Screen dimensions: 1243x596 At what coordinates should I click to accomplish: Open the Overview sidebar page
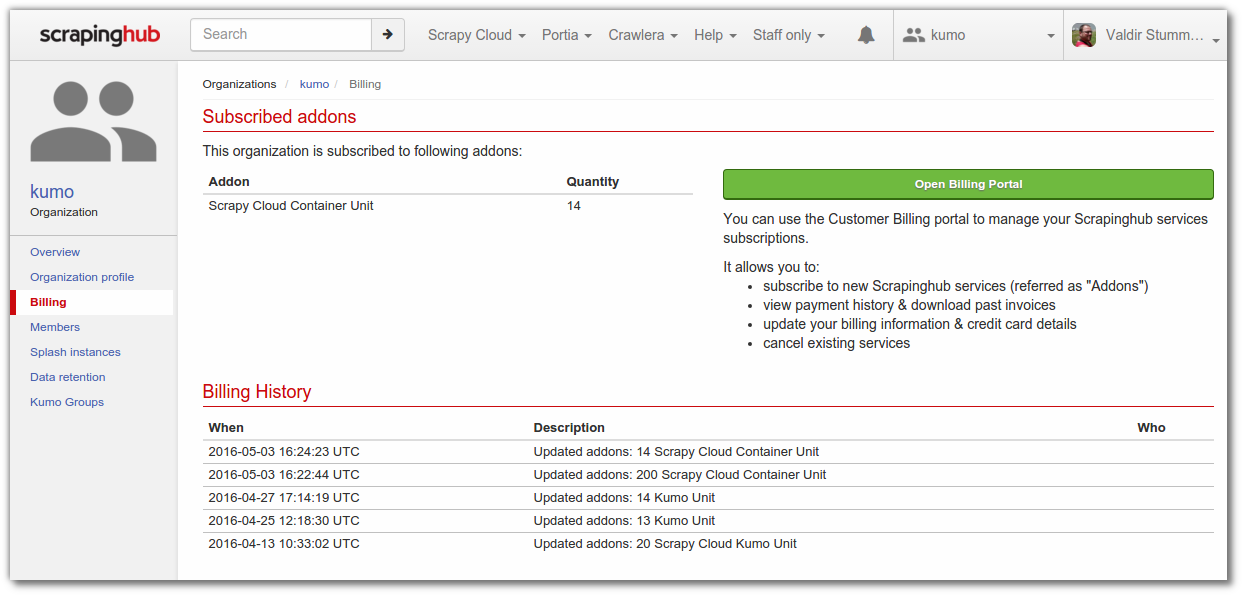55,252
